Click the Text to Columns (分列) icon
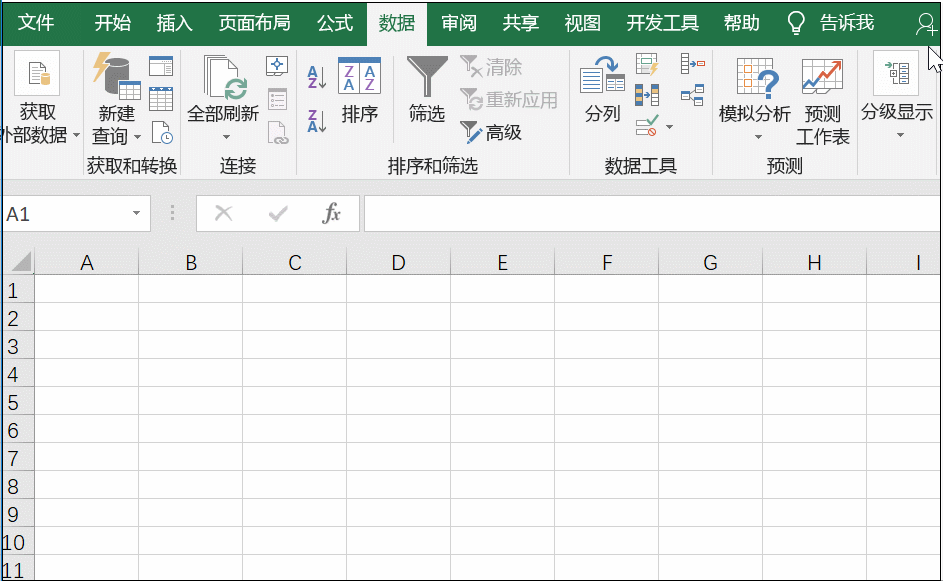The height and width of the screenshot is (581, 943). click(x=603, y=91)
